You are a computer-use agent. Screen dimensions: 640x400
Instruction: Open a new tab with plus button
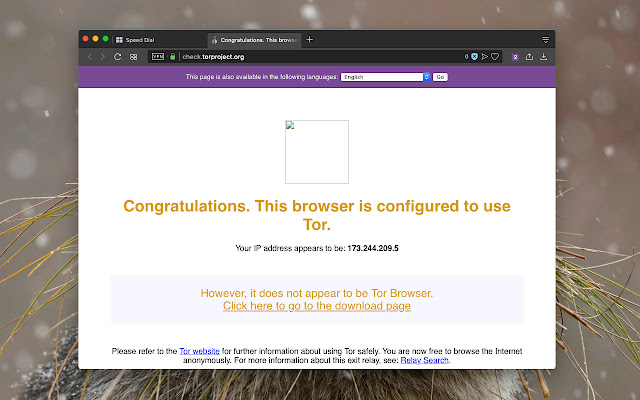[310, 40]
